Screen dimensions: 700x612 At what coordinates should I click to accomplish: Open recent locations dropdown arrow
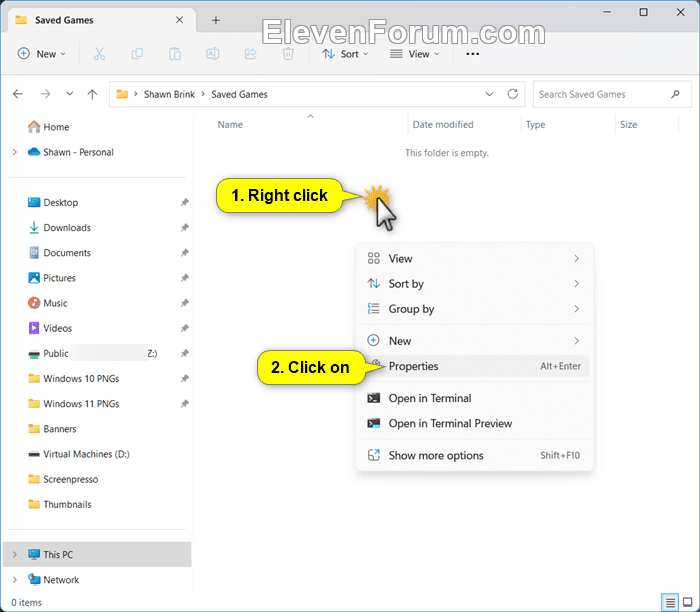[69, 94]
